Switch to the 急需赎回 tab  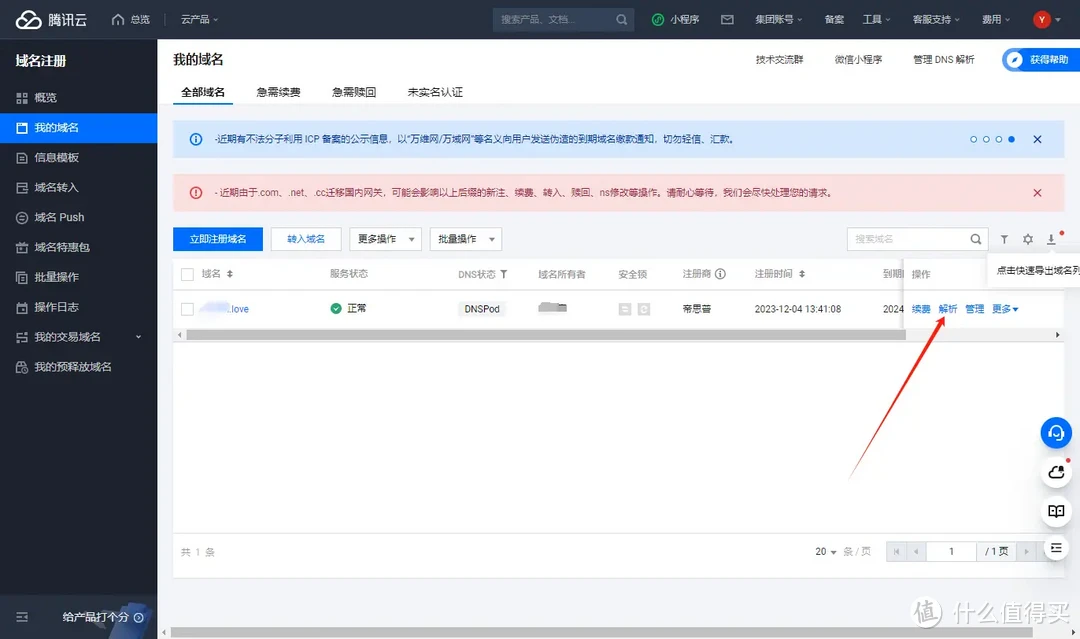tap(354, 92)
